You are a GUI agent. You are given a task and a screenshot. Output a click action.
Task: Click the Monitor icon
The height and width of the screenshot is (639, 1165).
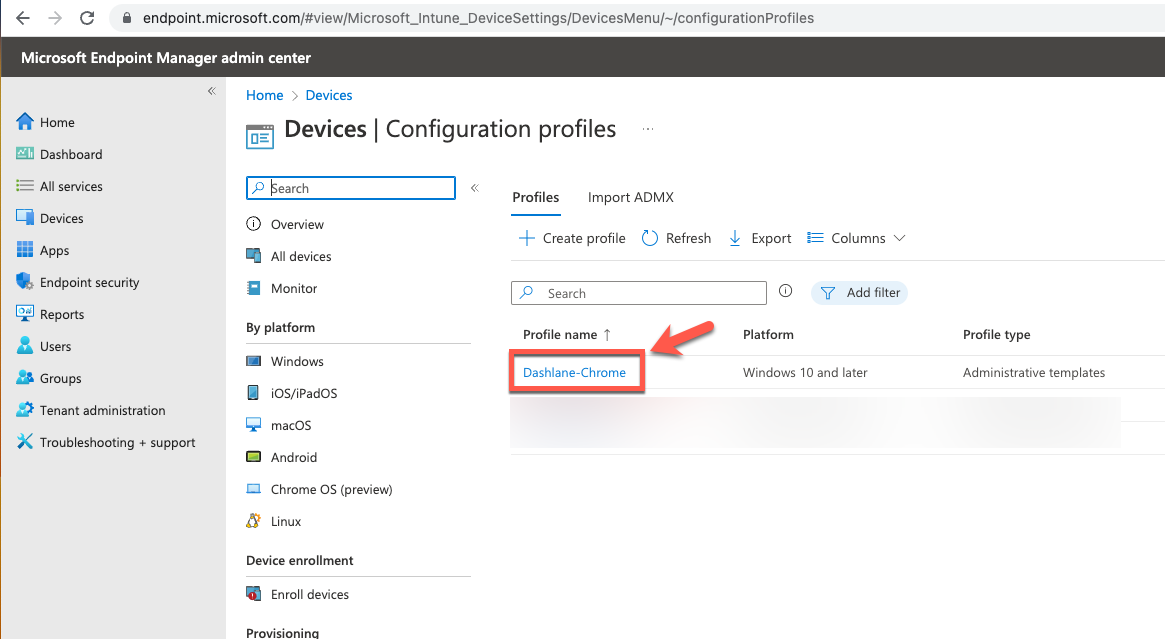(253, 288)
